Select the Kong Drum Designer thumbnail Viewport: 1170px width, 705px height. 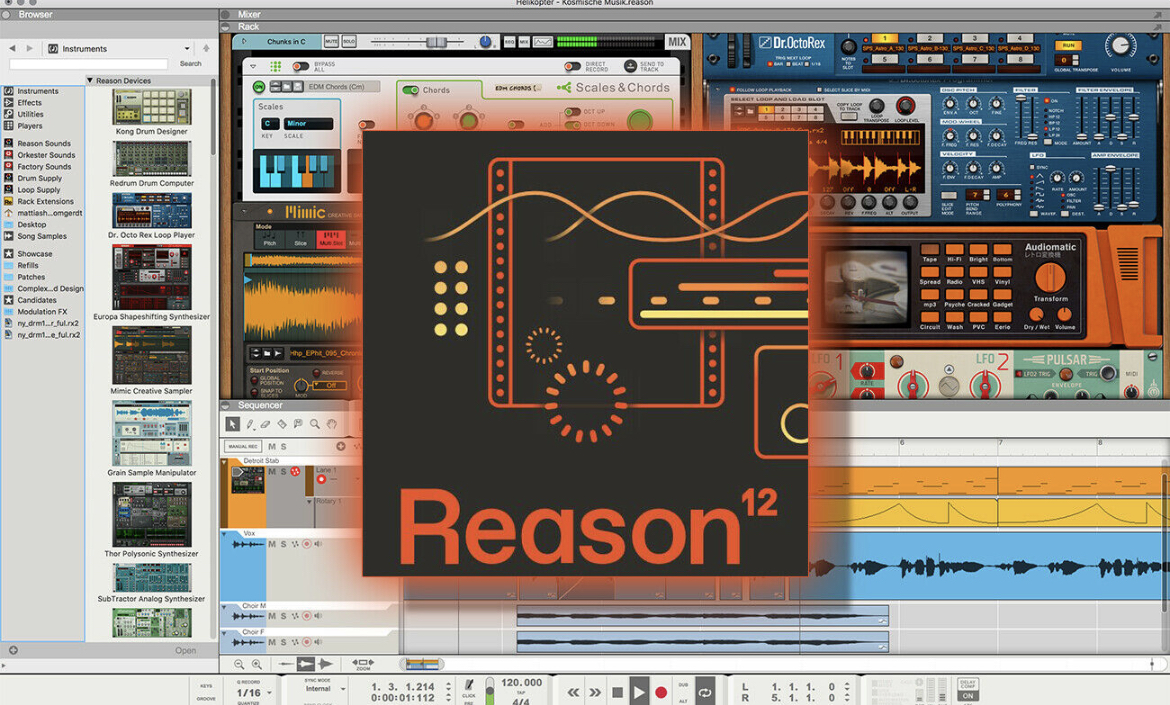[x=151, y=107]
